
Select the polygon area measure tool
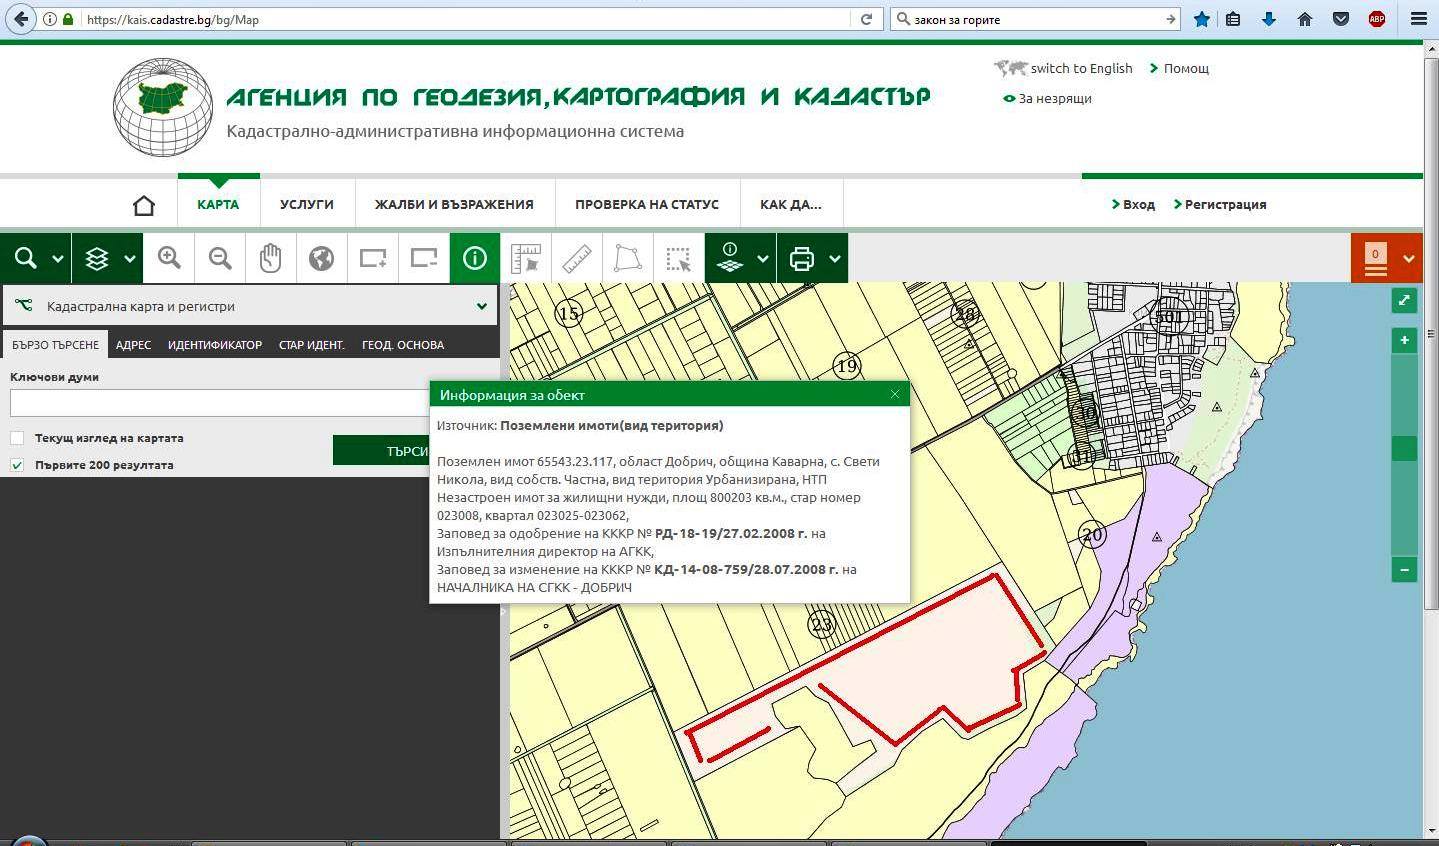click(628, 258)
